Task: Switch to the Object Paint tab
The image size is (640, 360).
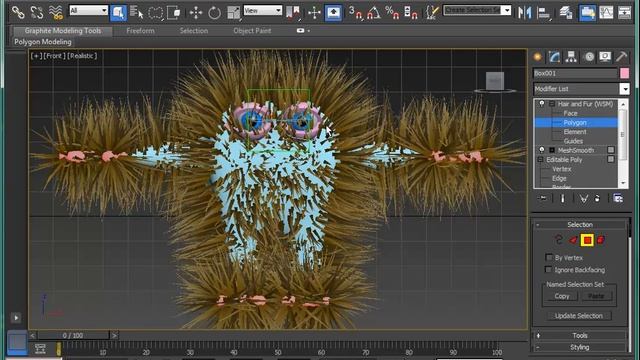Action: coord(252,31)
